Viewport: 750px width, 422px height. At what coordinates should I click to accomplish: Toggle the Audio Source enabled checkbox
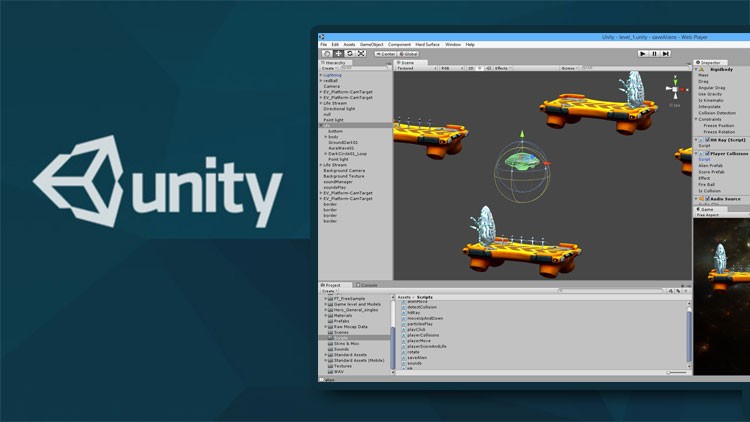coord(707,199)
